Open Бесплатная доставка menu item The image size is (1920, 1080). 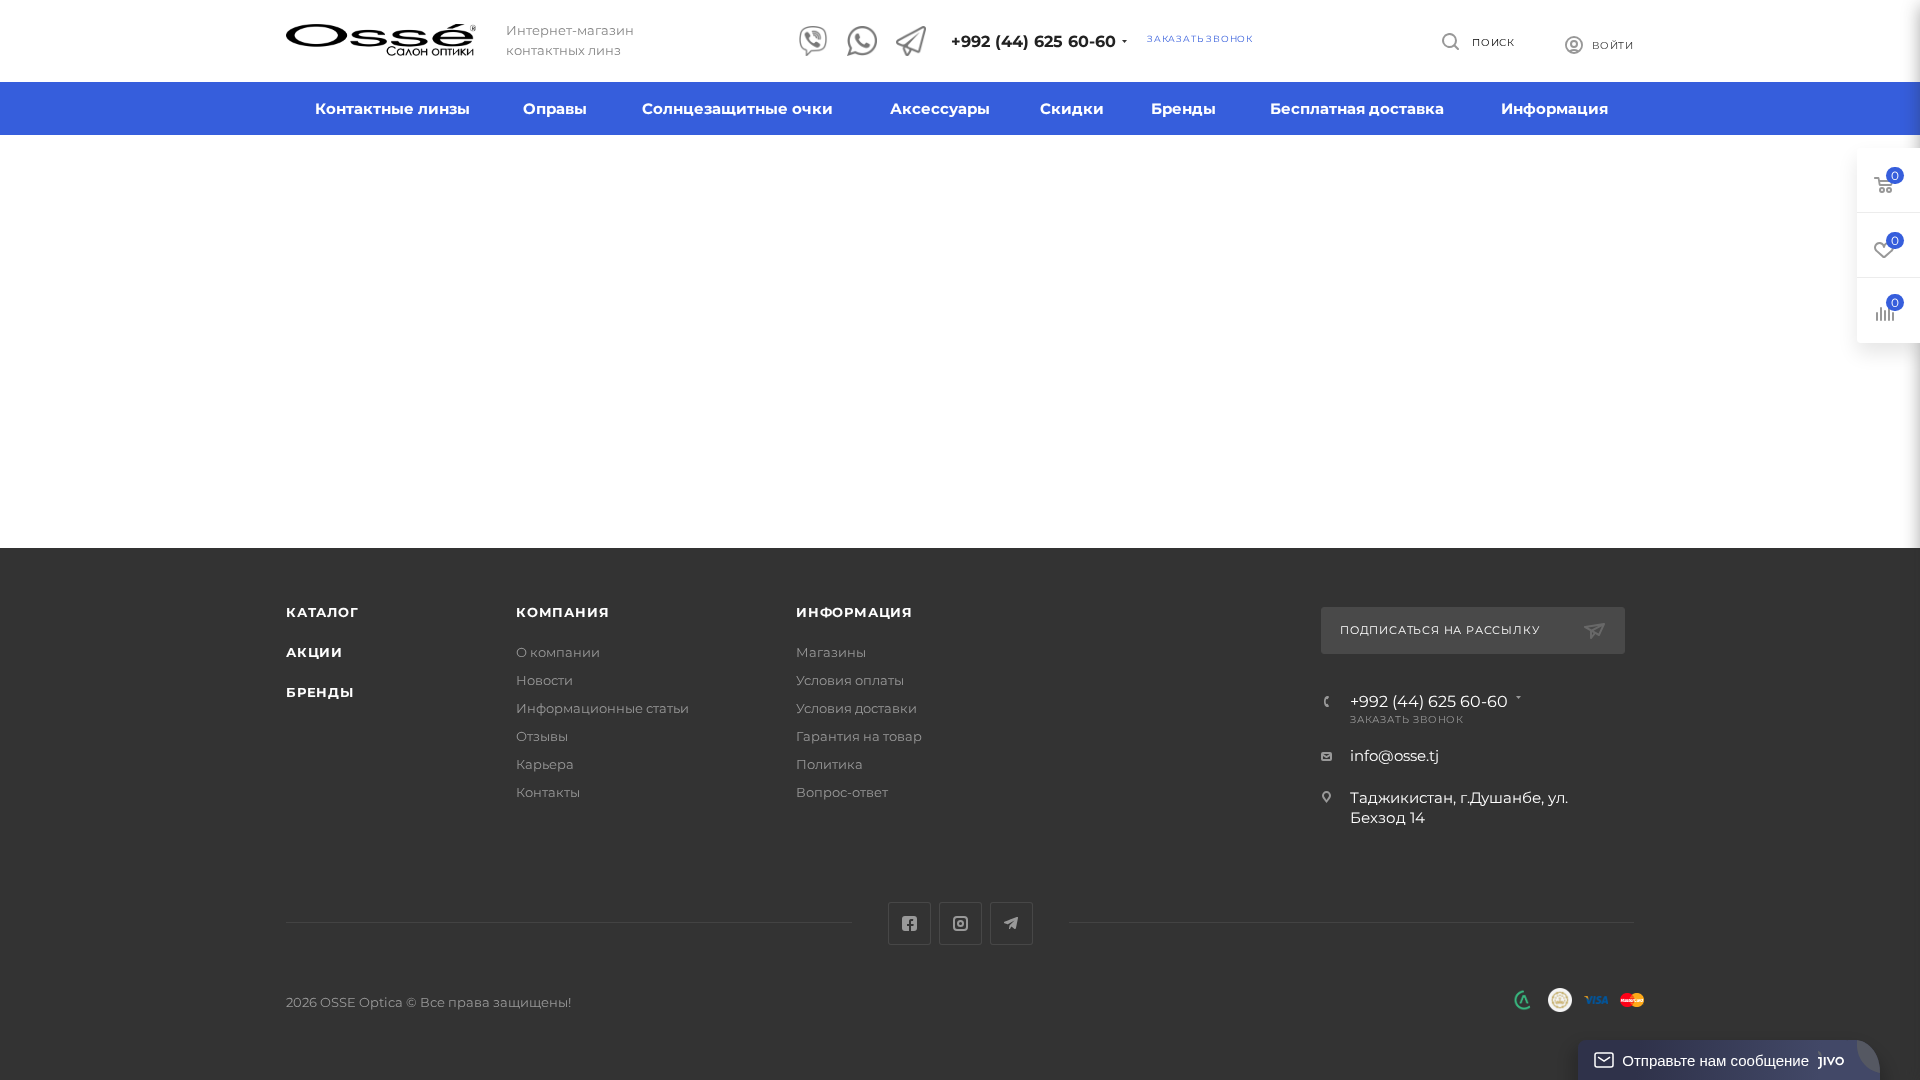pos(1357,109)
